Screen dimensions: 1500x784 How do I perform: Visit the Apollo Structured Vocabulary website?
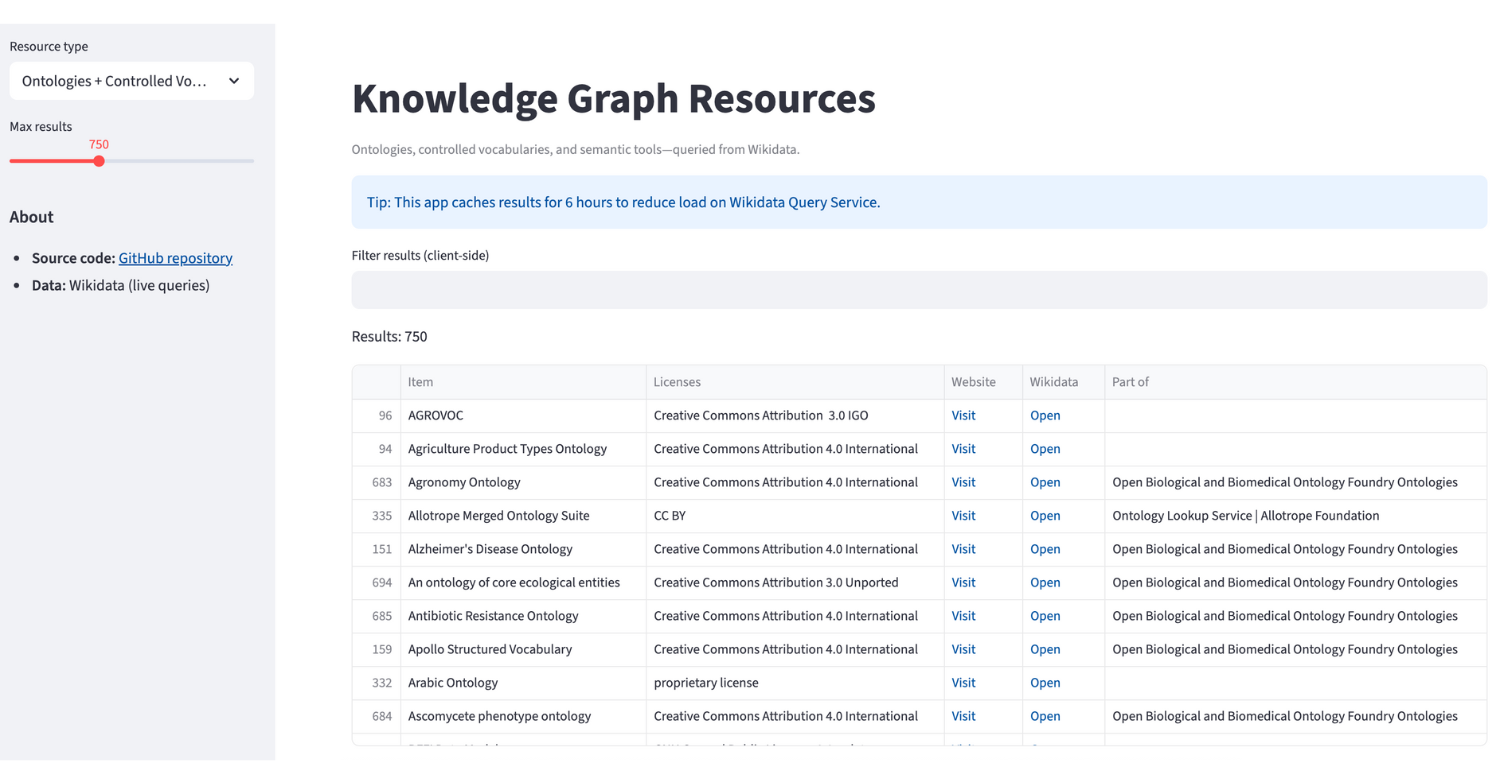pyautogui.click(x=962, y=649)
